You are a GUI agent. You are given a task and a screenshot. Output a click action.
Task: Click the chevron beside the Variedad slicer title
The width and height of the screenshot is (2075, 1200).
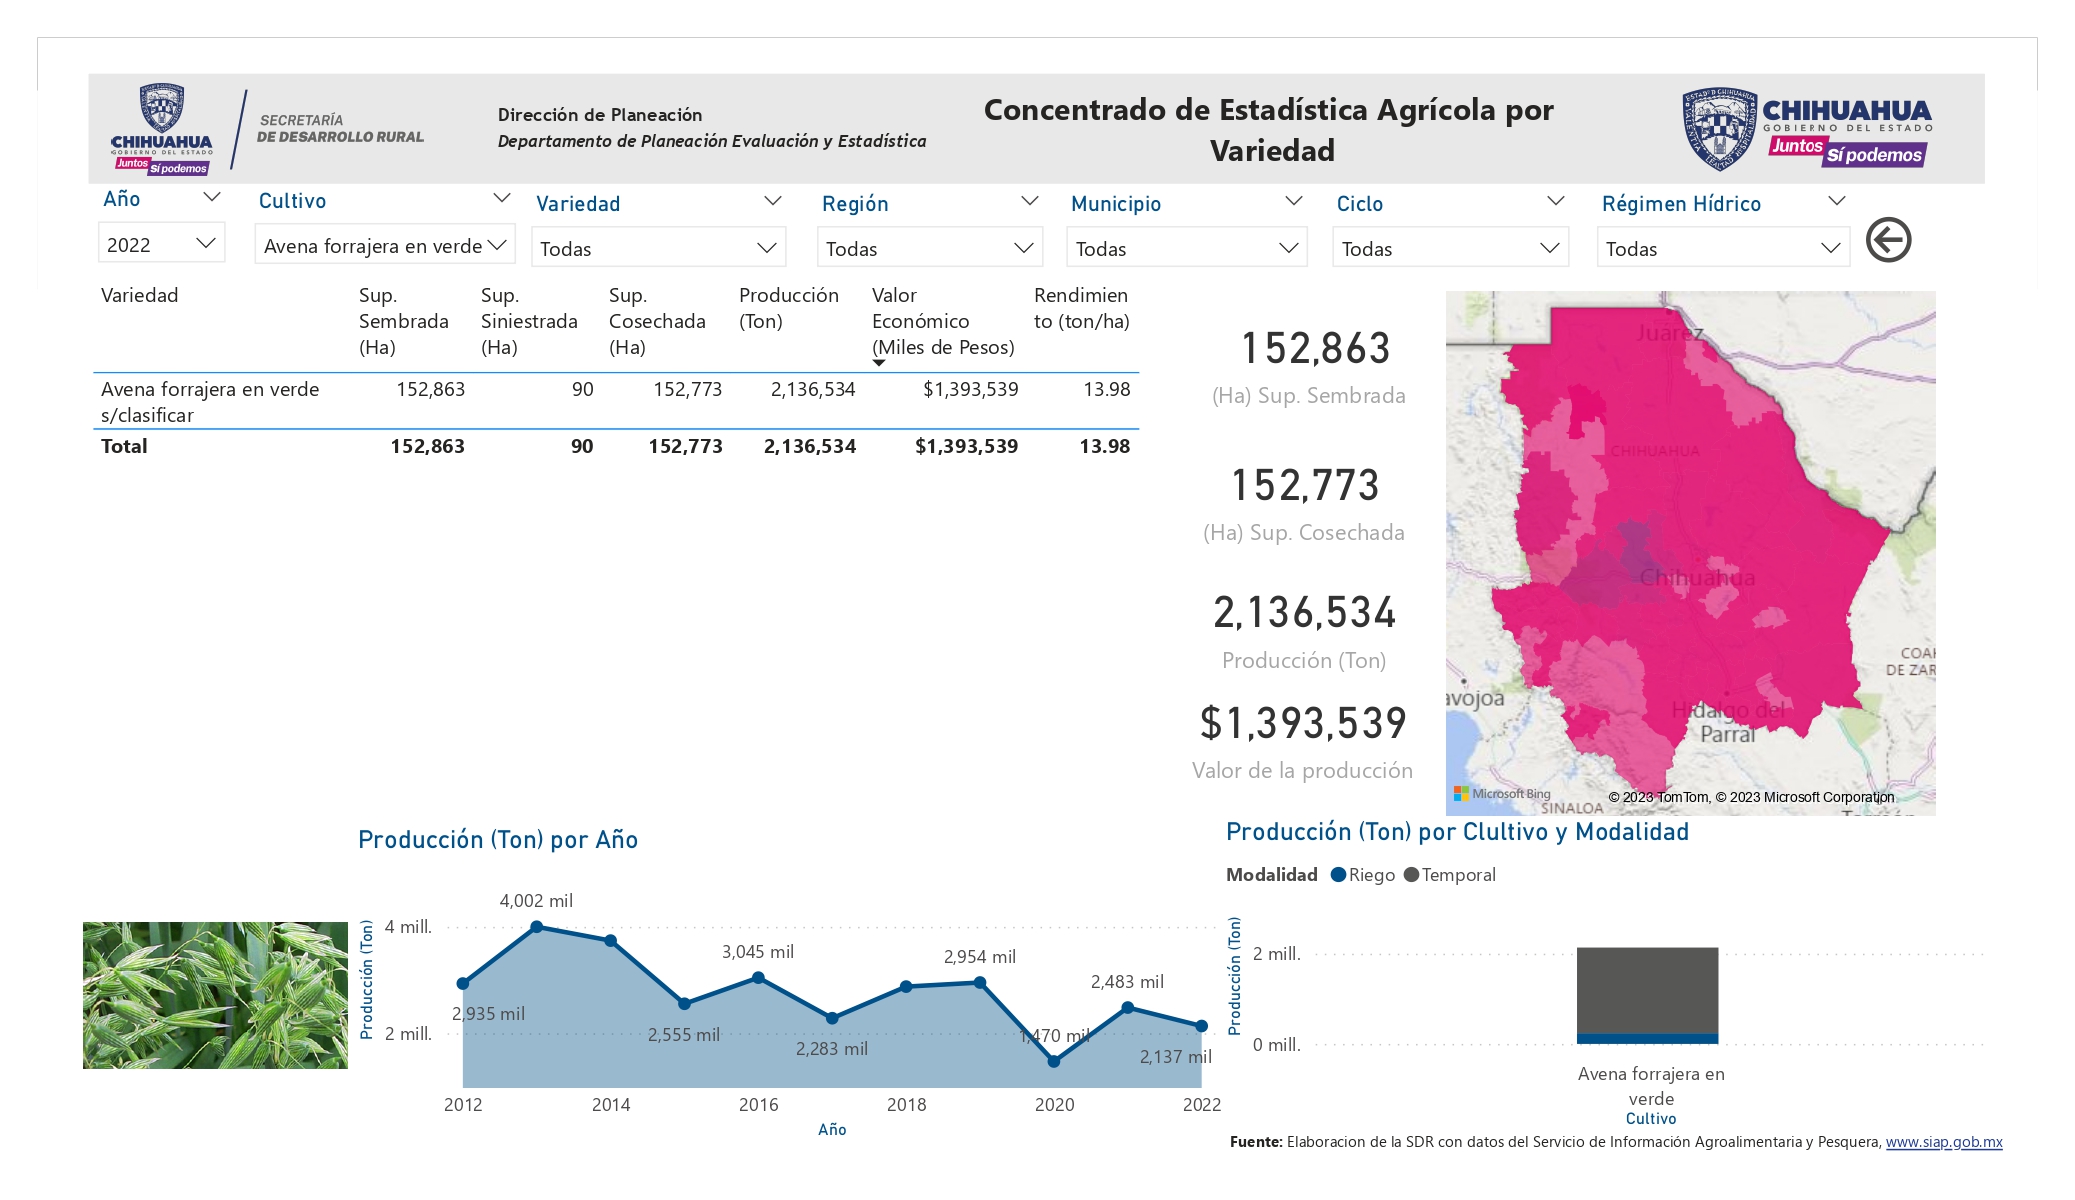[x=773, y=201]
